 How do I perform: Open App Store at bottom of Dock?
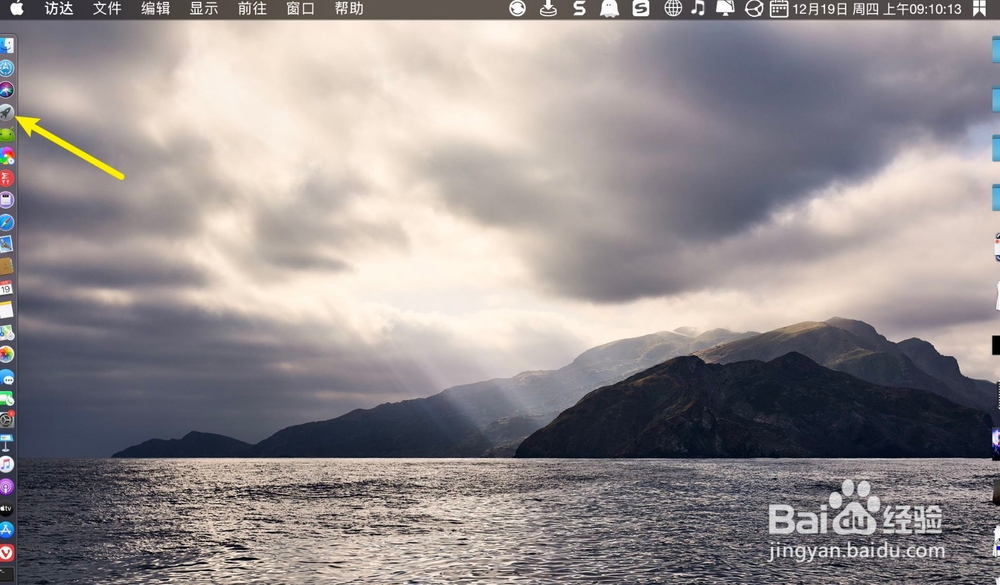[x=6, y=530]
